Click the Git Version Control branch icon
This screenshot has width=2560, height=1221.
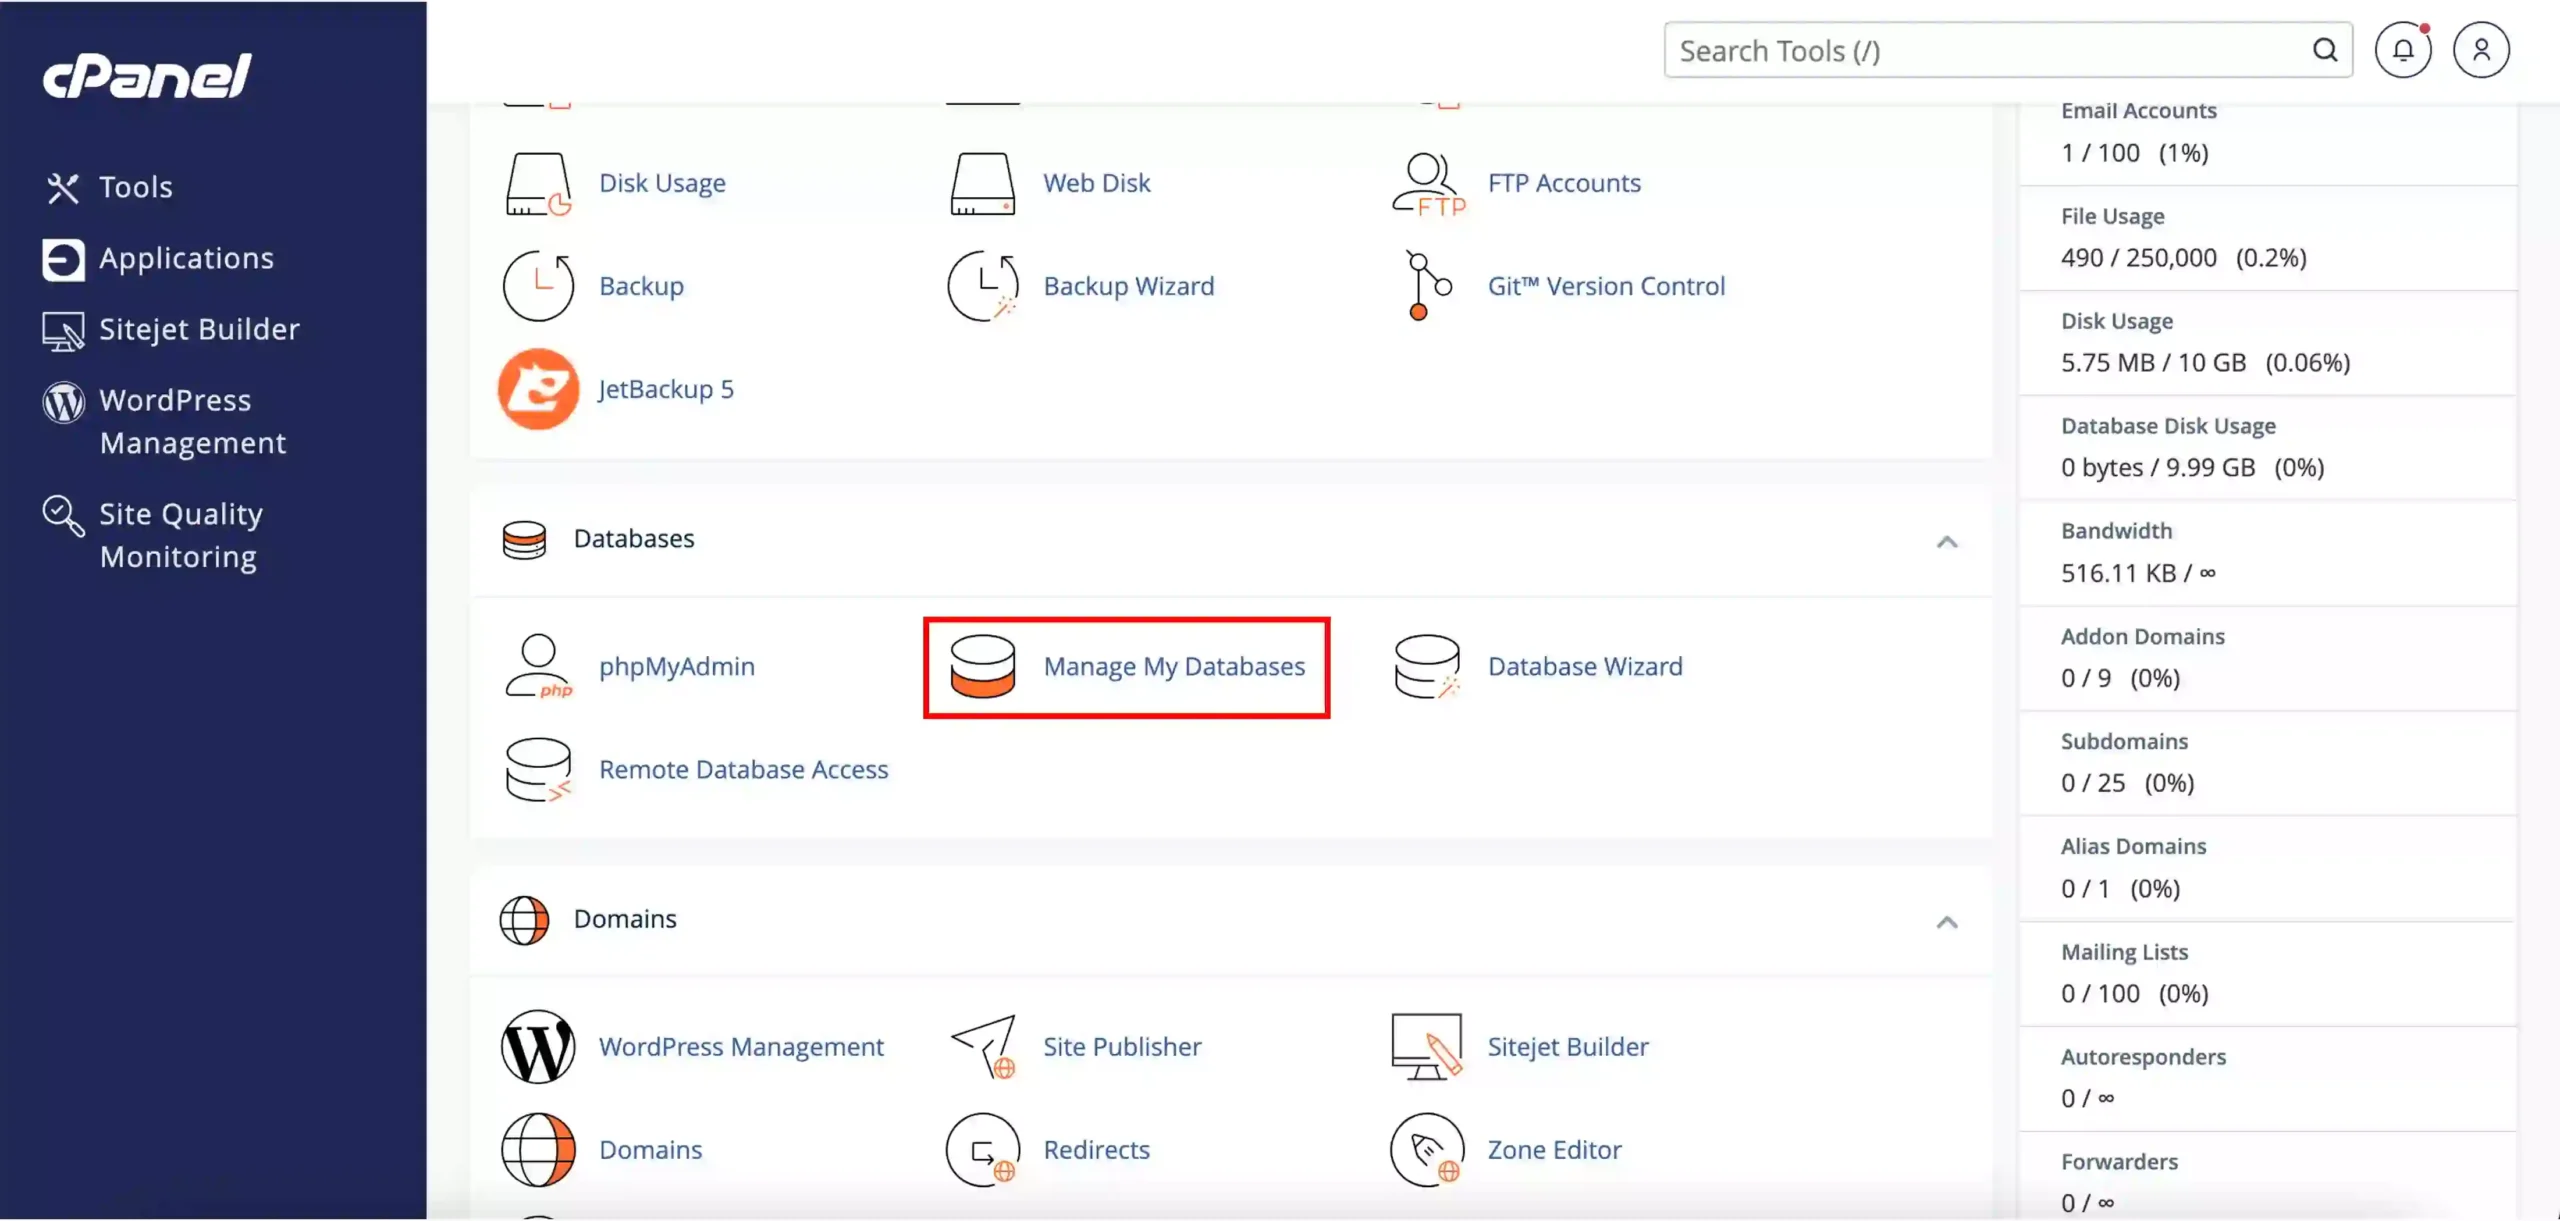tap(1427, 286)
